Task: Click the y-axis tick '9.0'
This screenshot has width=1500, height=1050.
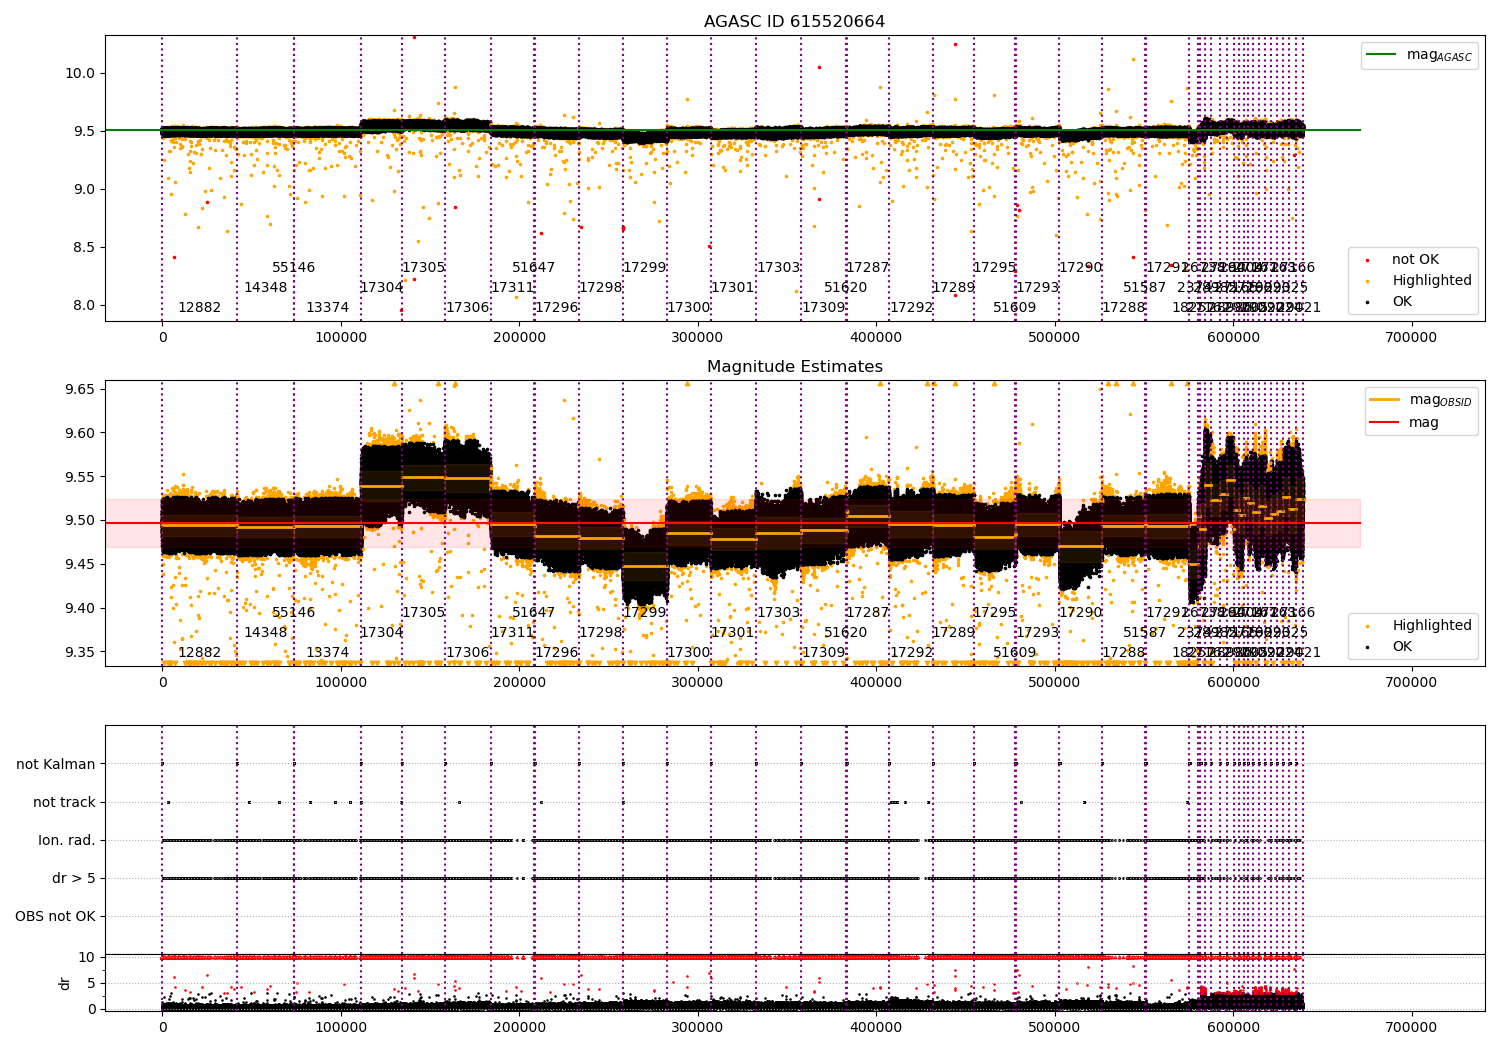Action: [x=84, y=190]
